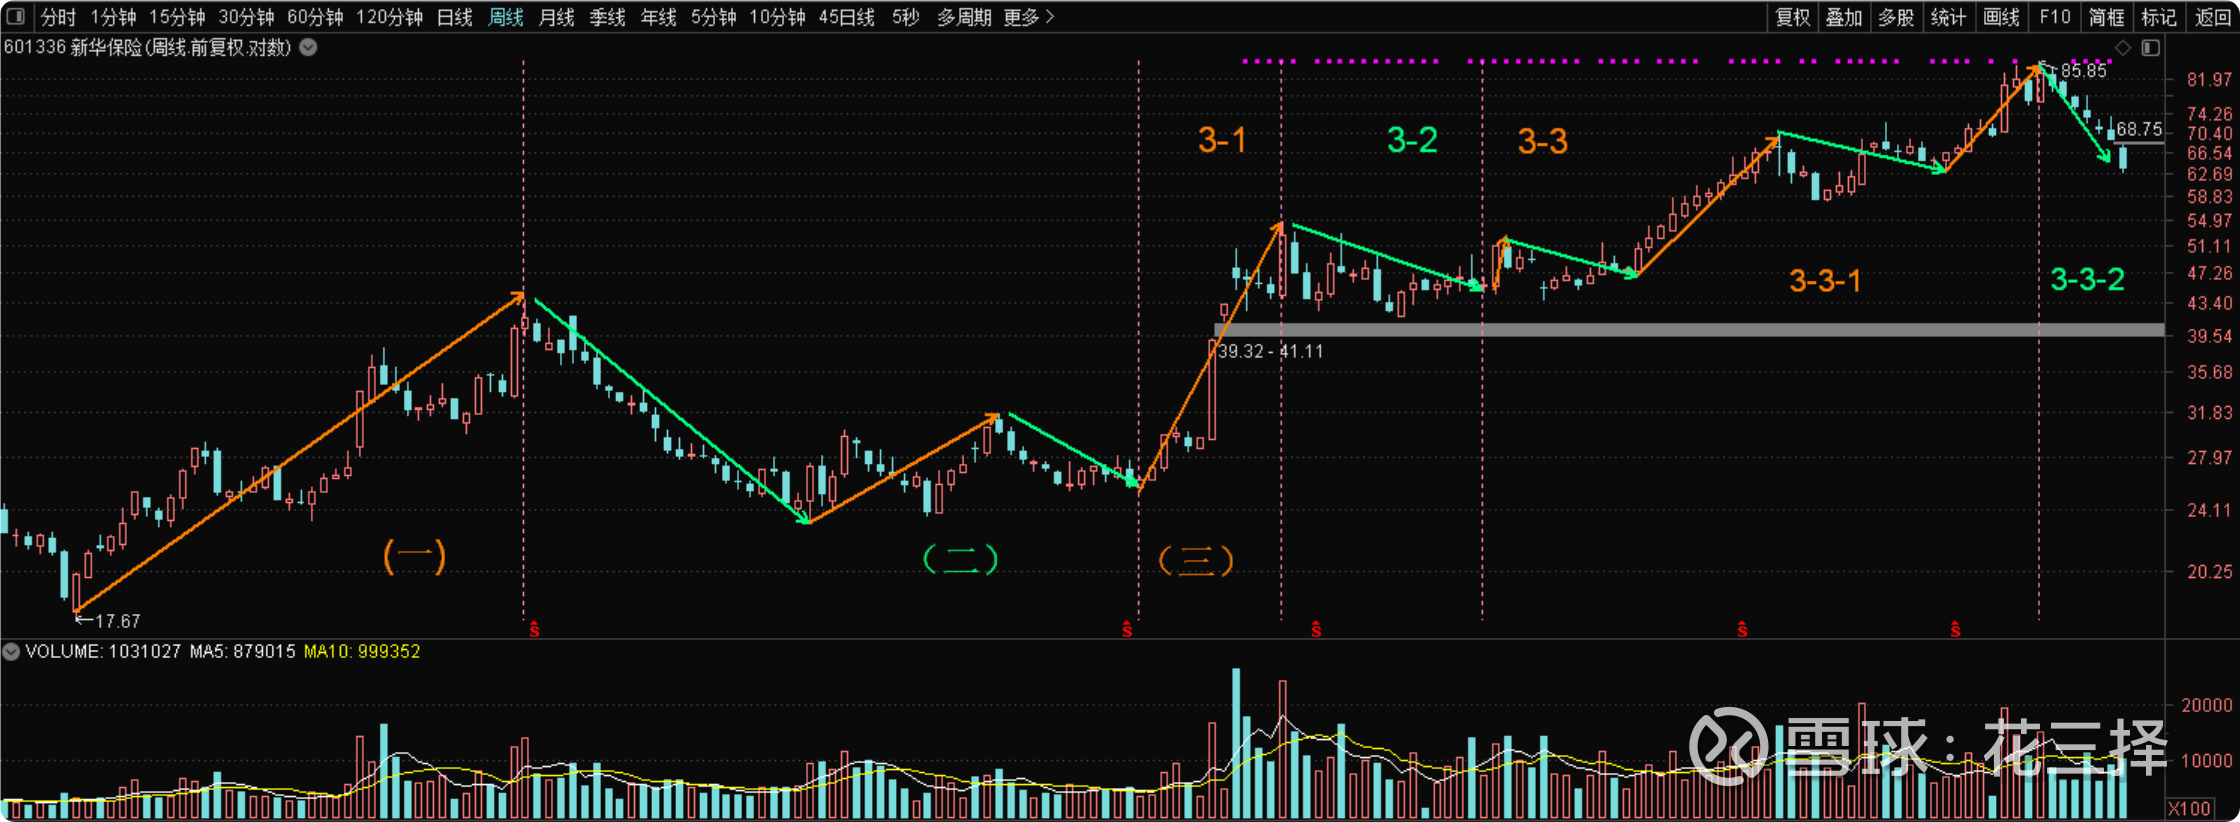This screenshot has width=2240, height=822.
Task: Open the indicator dropdown left of VOLUME
Action: coord(11,652)
